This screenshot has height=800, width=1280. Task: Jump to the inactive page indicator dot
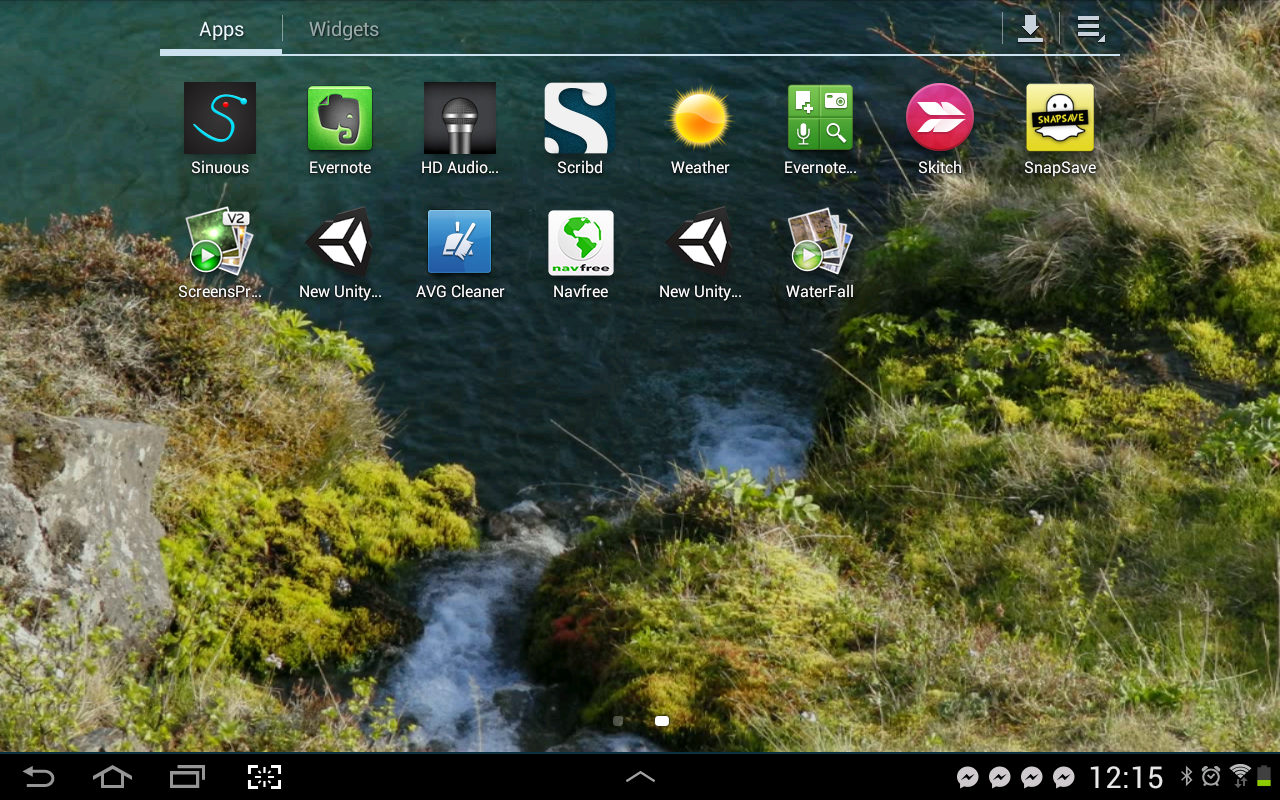click(618, 721)
